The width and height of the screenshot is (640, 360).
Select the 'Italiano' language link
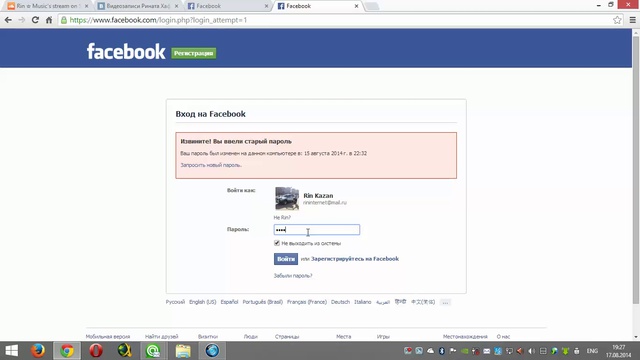pos(362,302)
